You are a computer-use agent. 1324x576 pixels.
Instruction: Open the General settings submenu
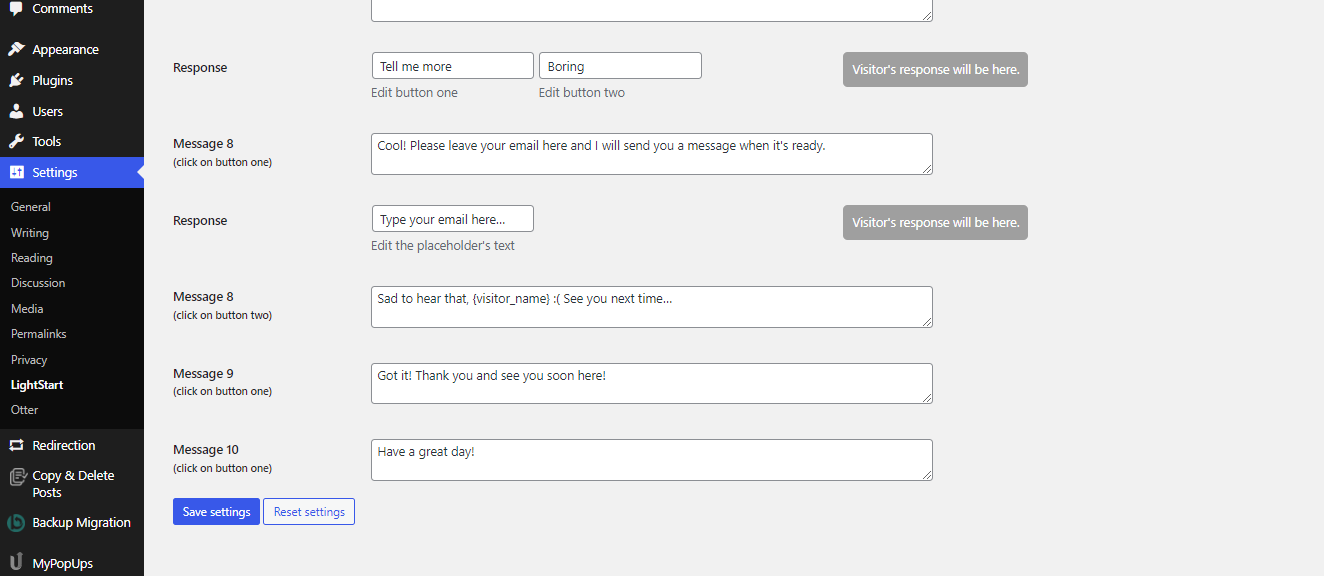[31, 207]
